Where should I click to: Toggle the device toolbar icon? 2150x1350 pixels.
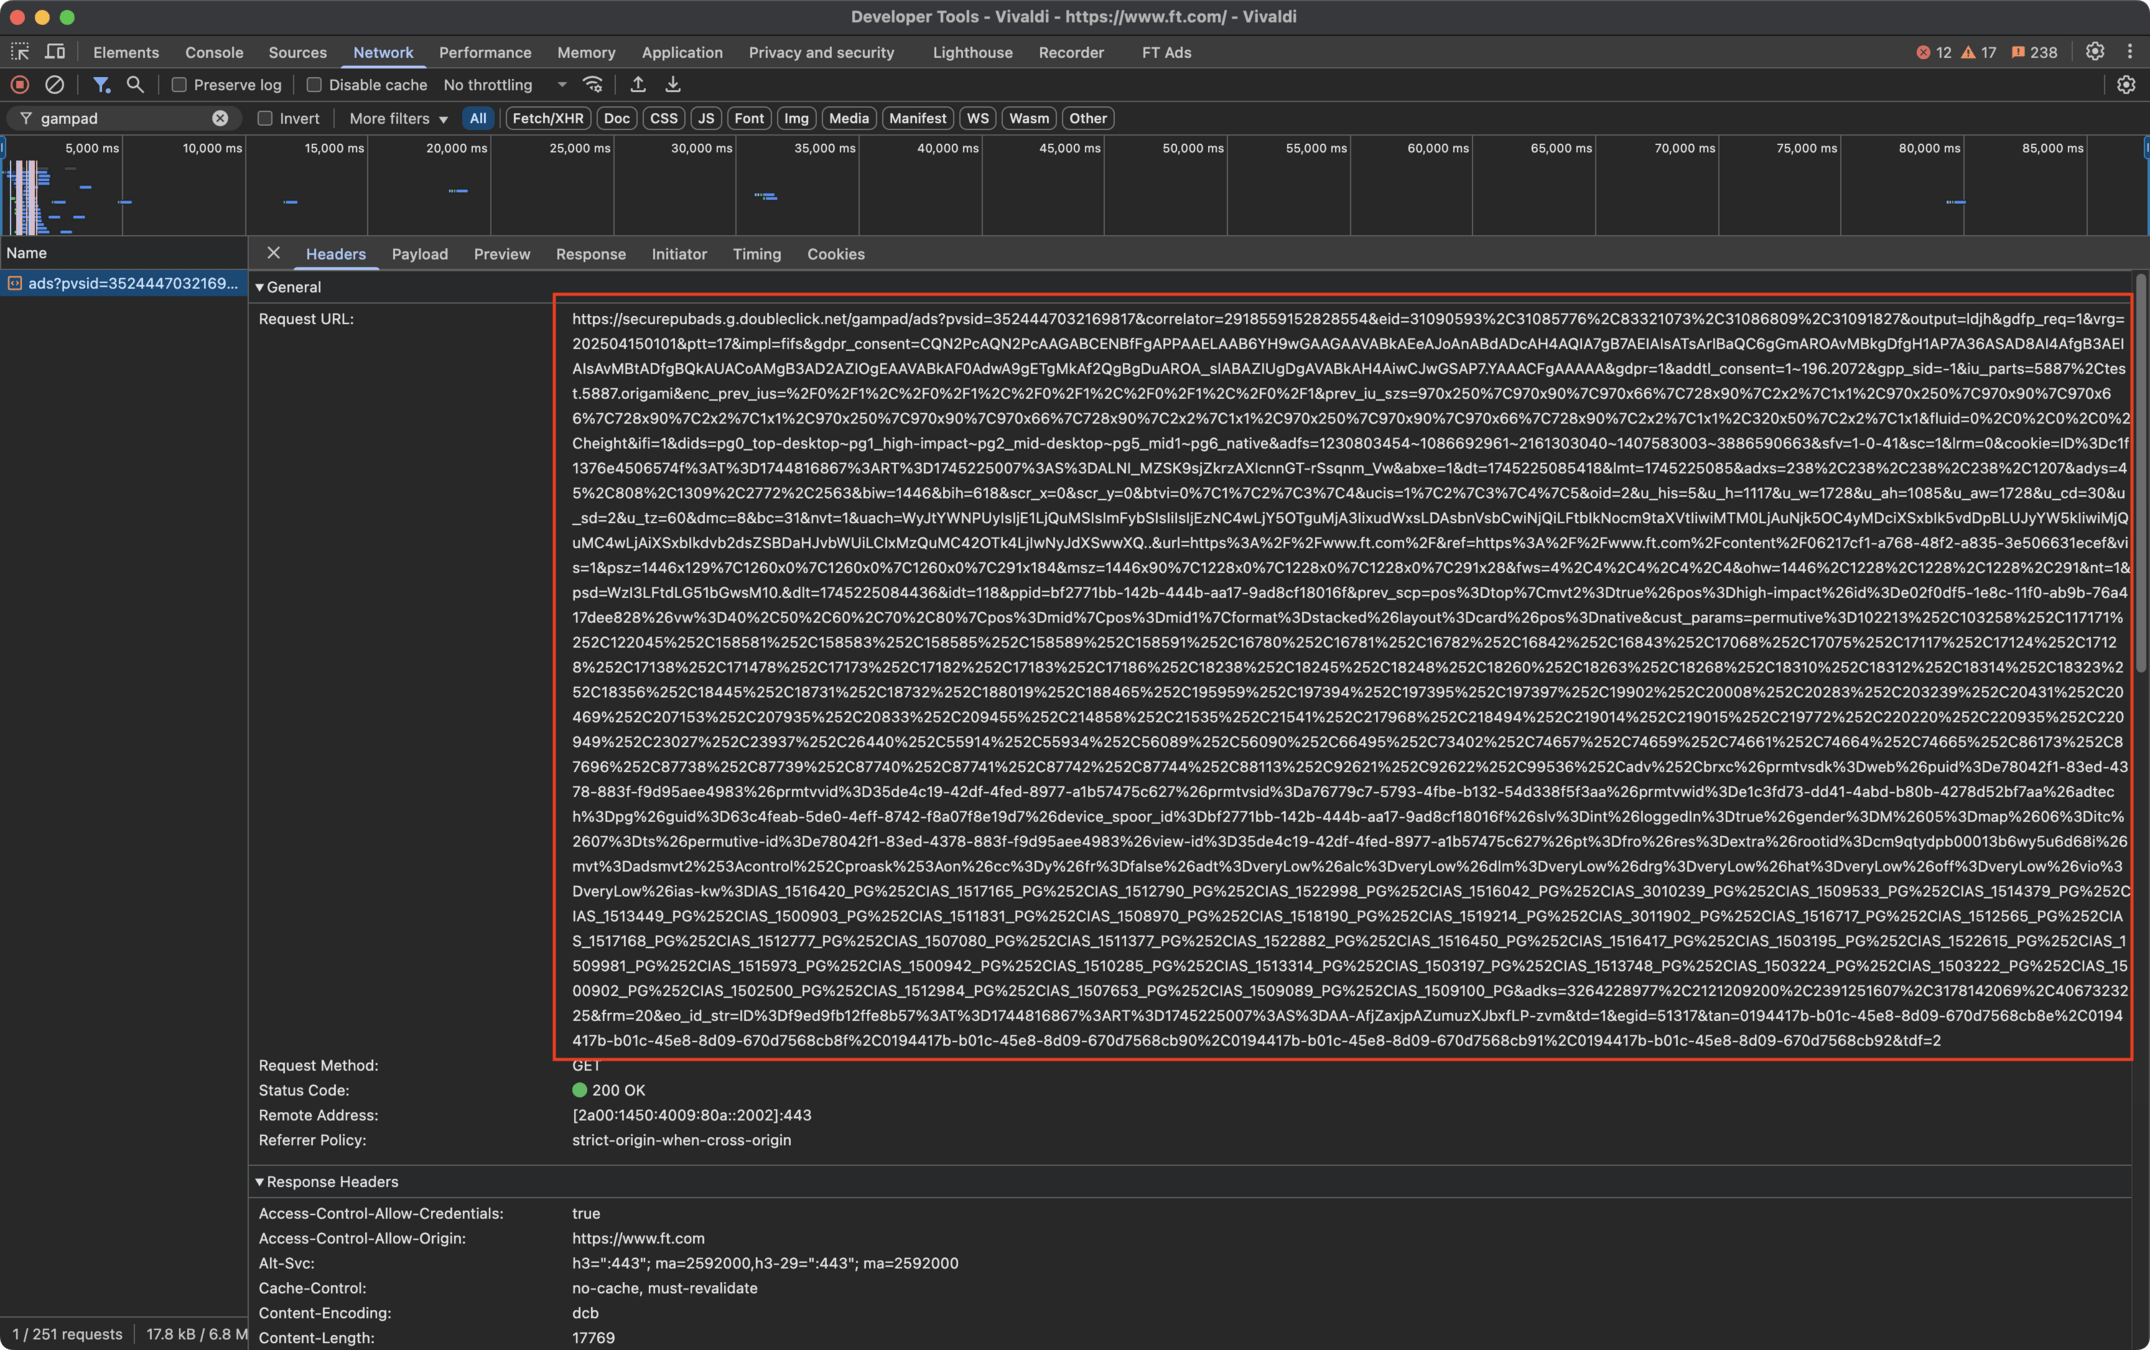pyautogui.click(x=55, y=52)
